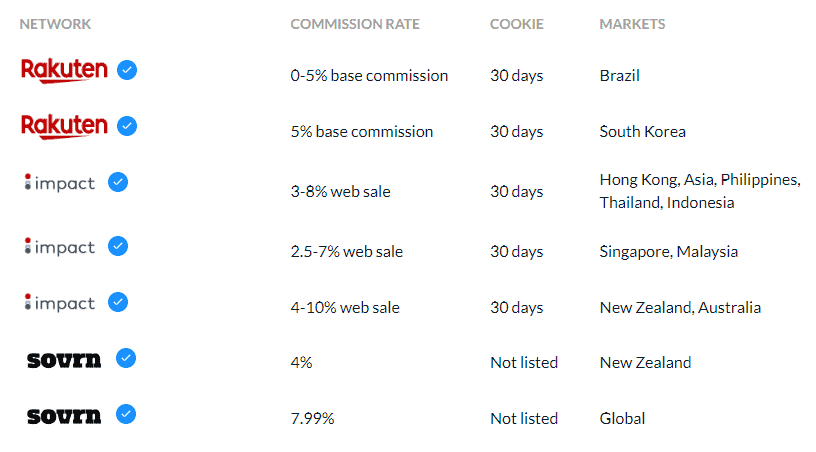Click the Not listed cookie cell for Global
This screenshot has width=816, height=452.
coord(524,418)
